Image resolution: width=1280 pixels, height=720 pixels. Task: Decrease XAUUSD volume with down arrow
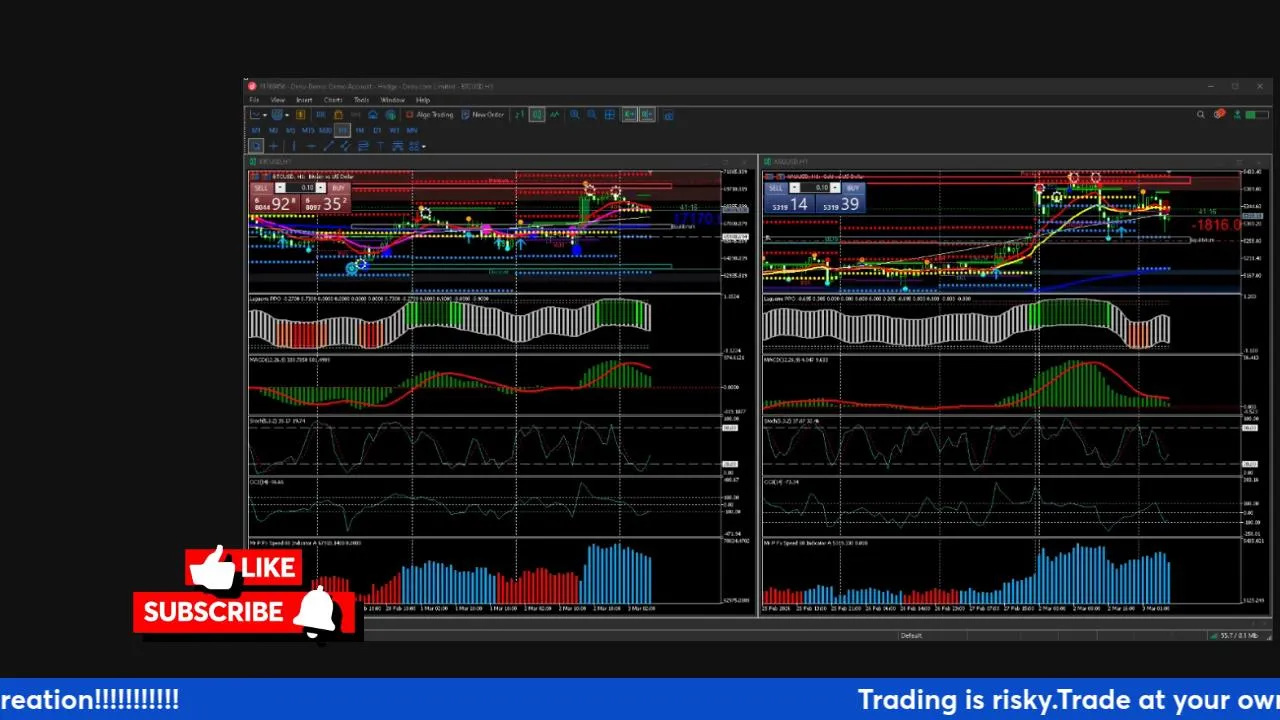[795, 188]
